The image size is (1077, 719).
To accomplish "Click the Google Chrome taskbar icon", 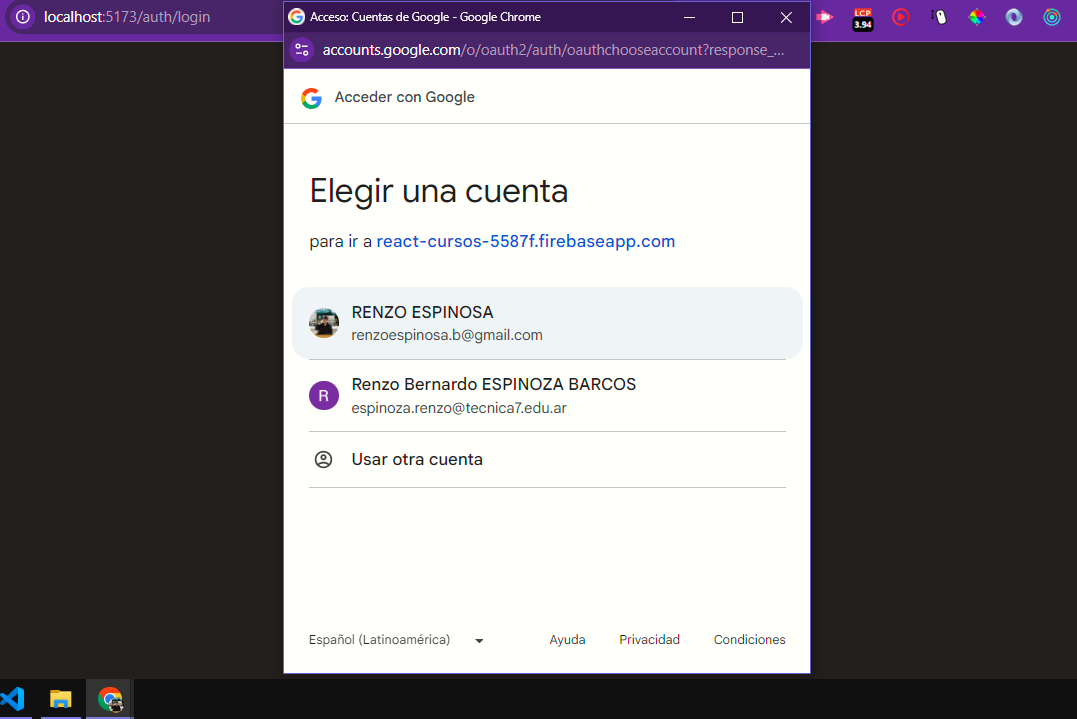I will pos(110,699).
